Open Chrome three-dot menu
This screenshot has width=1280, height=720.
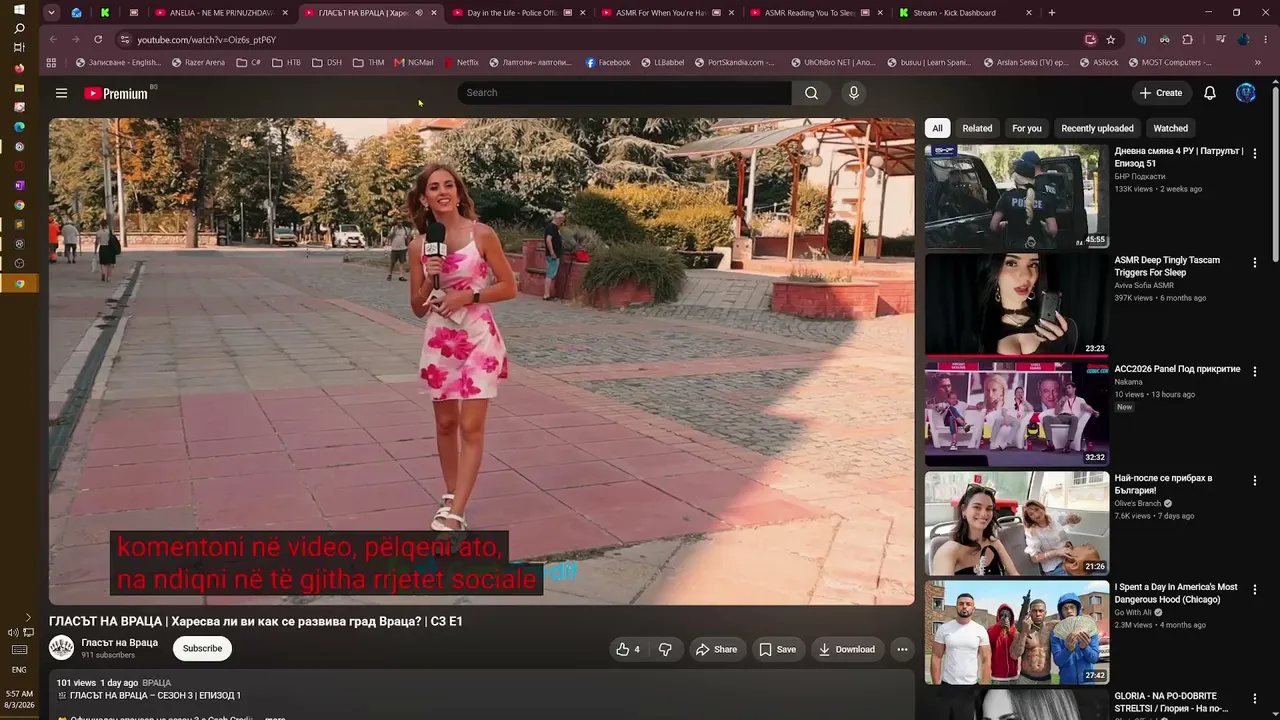point(1266,39)
